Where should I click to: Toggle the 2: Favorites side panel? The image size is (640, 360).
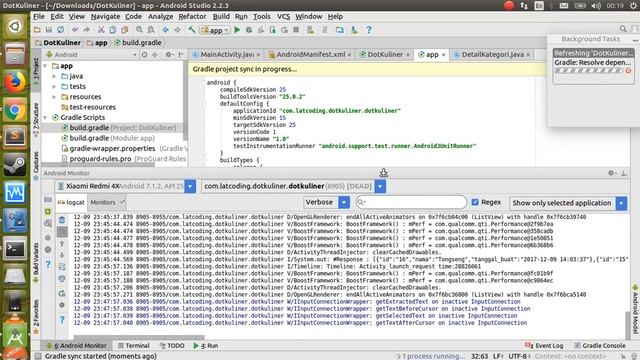click(x=36, y=317)
